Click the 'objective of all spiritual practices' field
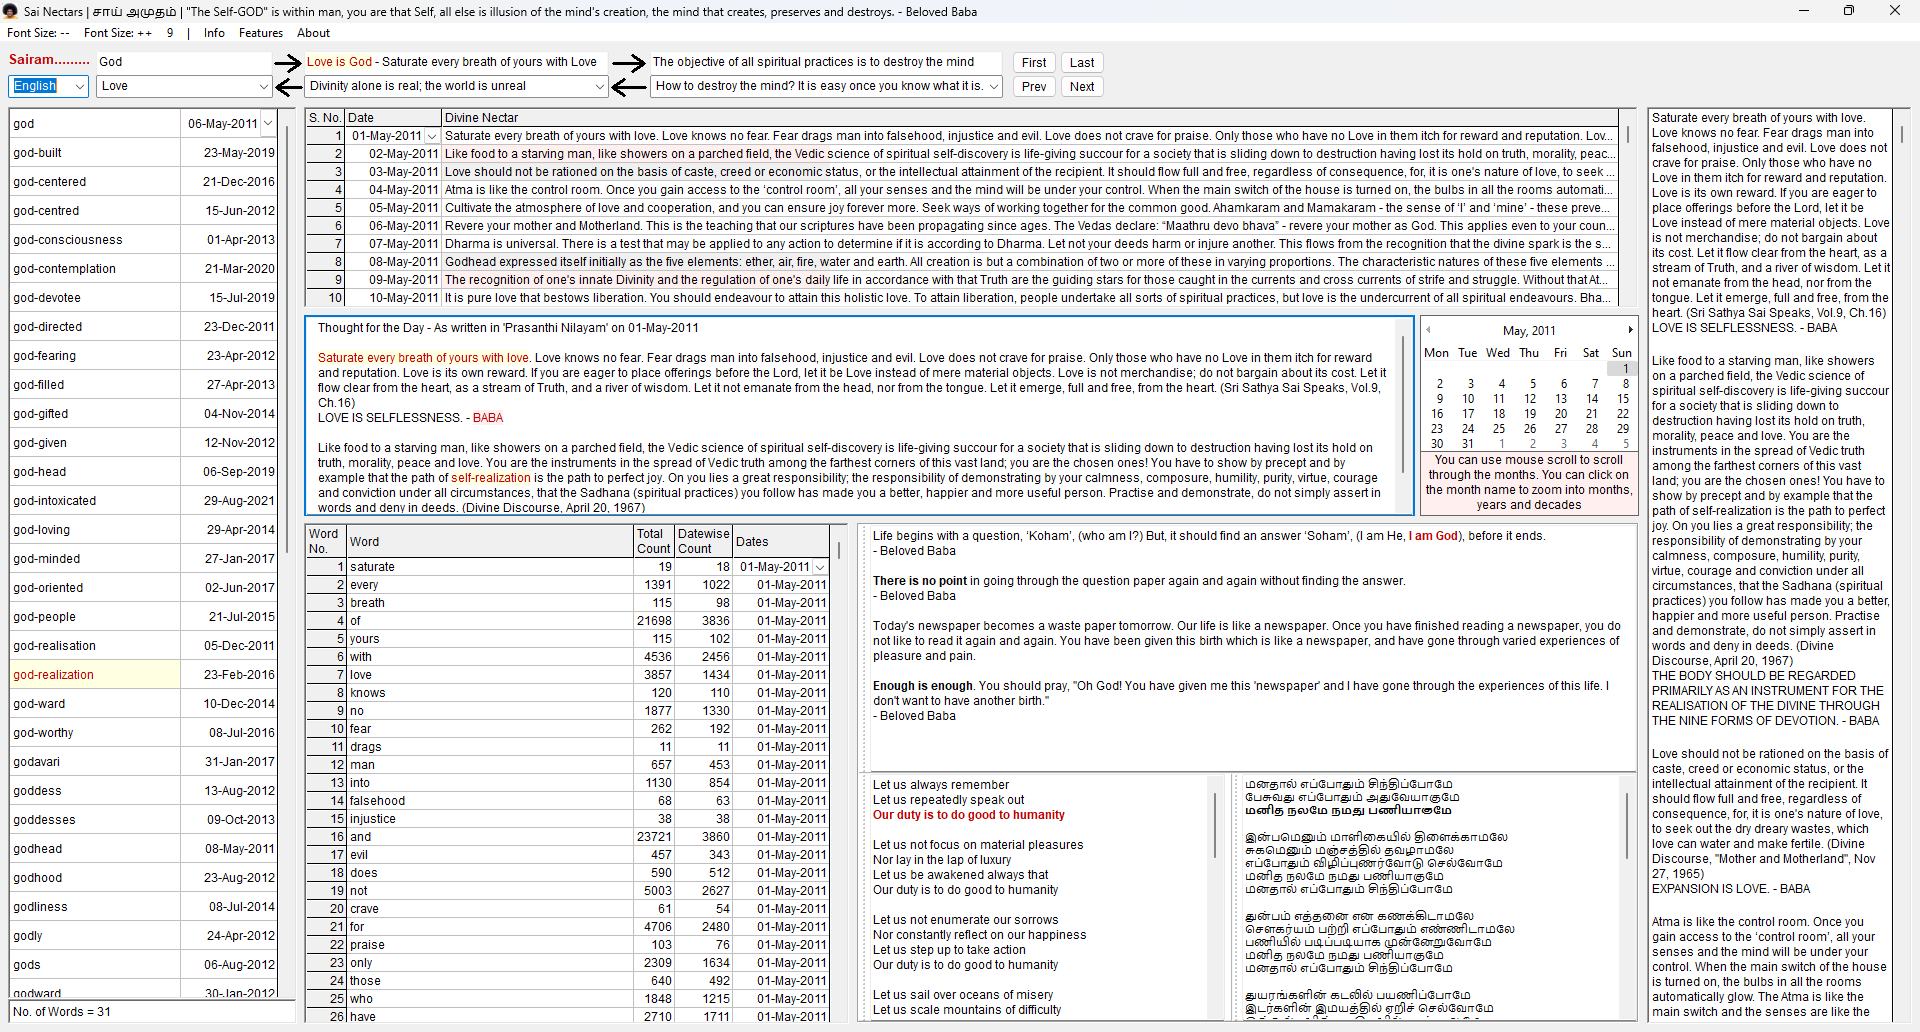1920x1032 pixels. click(825, 62)
